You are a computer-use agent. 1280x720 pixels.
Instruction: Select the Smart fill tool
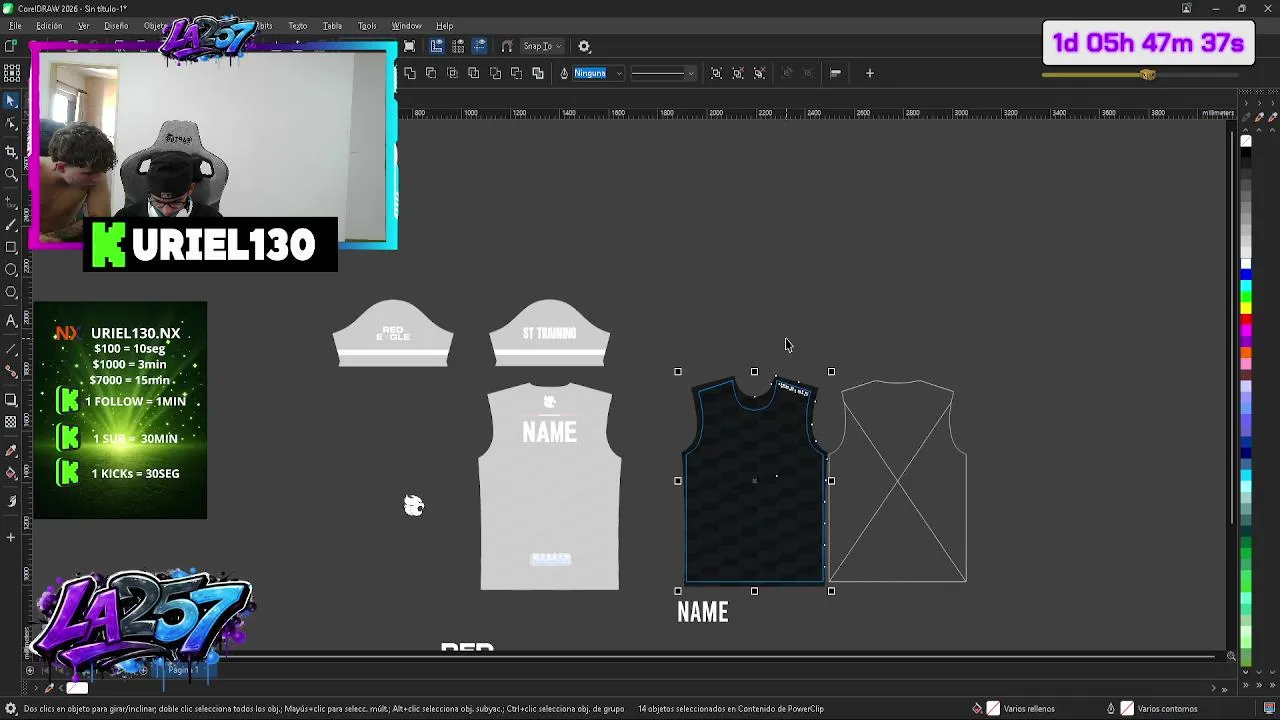point(11,501)
